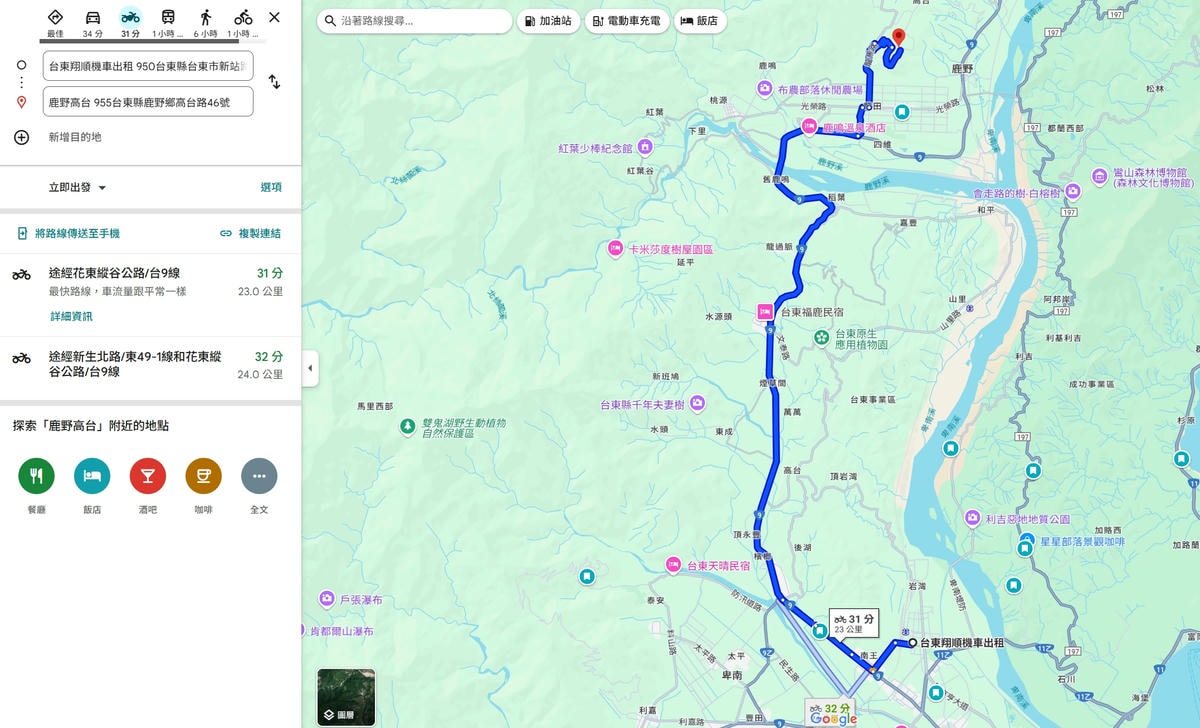Viewport: 1200px width, 728px height.
Task: Filter map by 加油站 gas stations
Action: (548, 20)
